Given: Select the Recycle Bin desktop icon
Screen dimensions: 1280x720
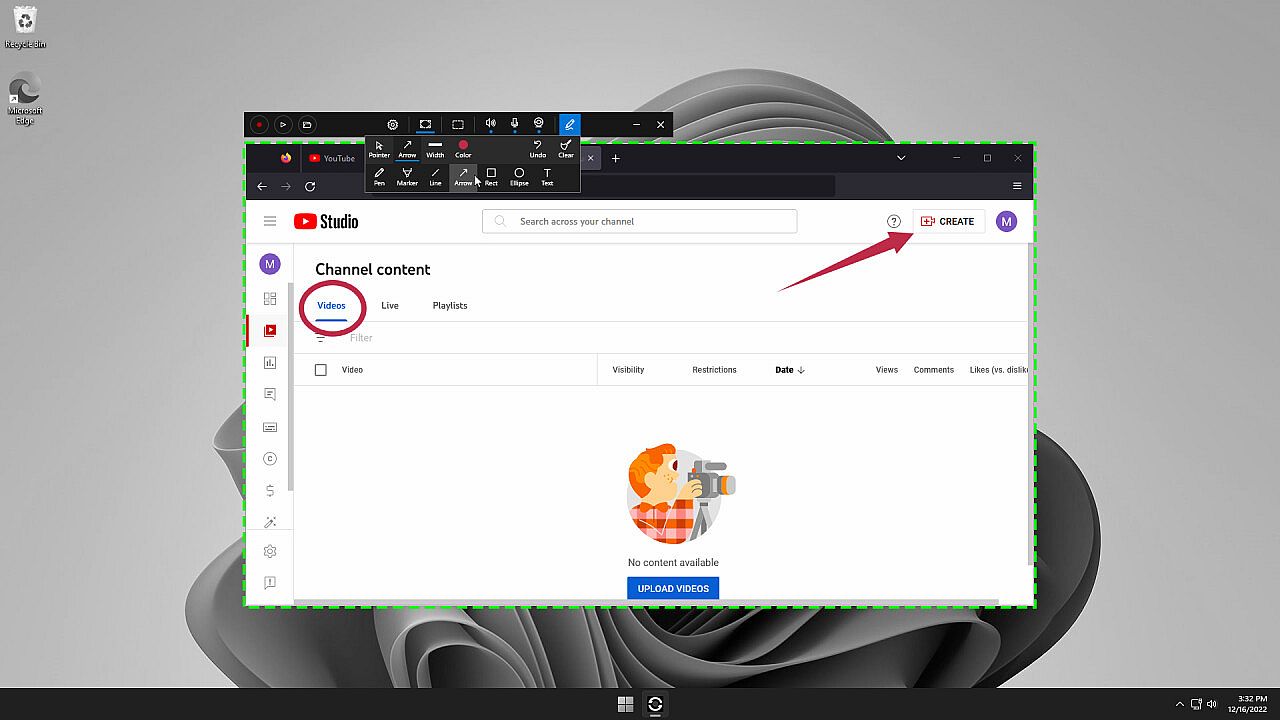Looking at the screenshot, I should [x=25, y=27].
